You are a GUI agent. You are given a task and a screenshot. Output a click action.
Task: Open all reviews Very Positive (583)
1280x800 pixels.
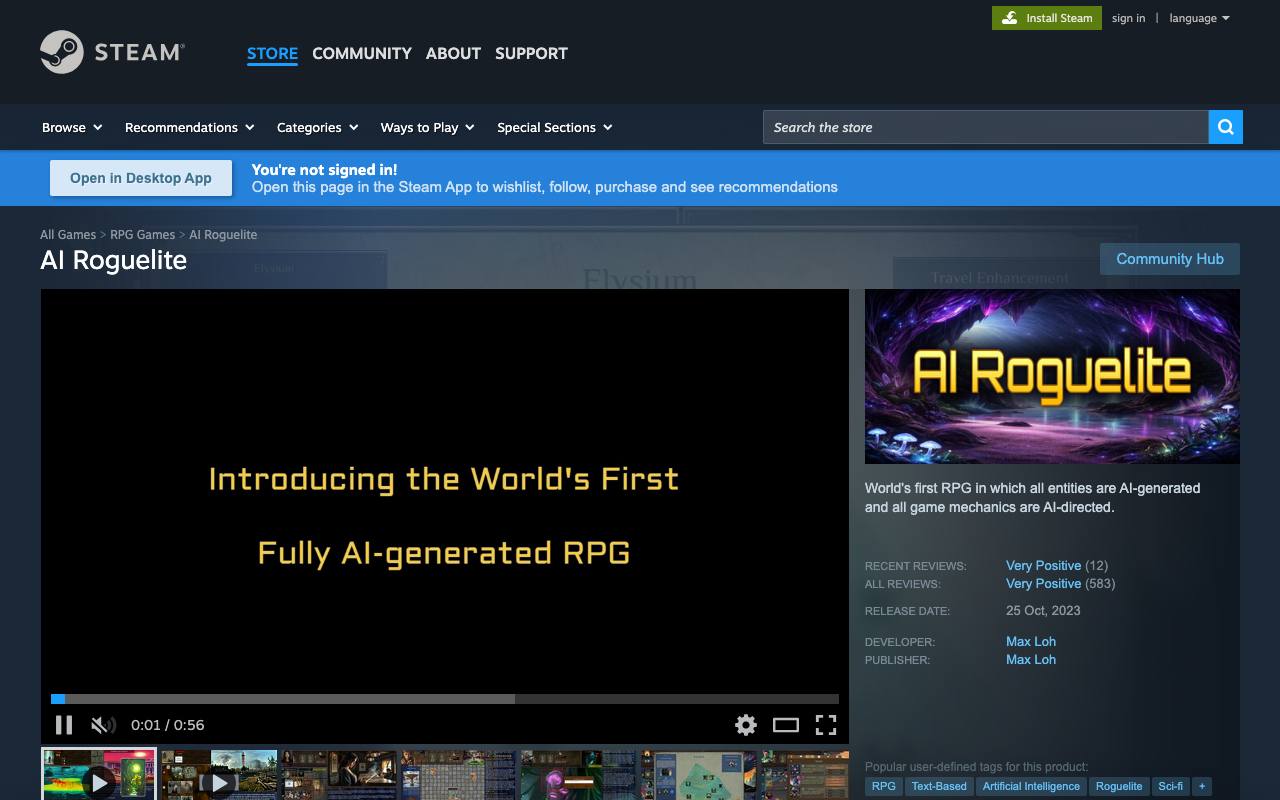(x=1060, y=583)
